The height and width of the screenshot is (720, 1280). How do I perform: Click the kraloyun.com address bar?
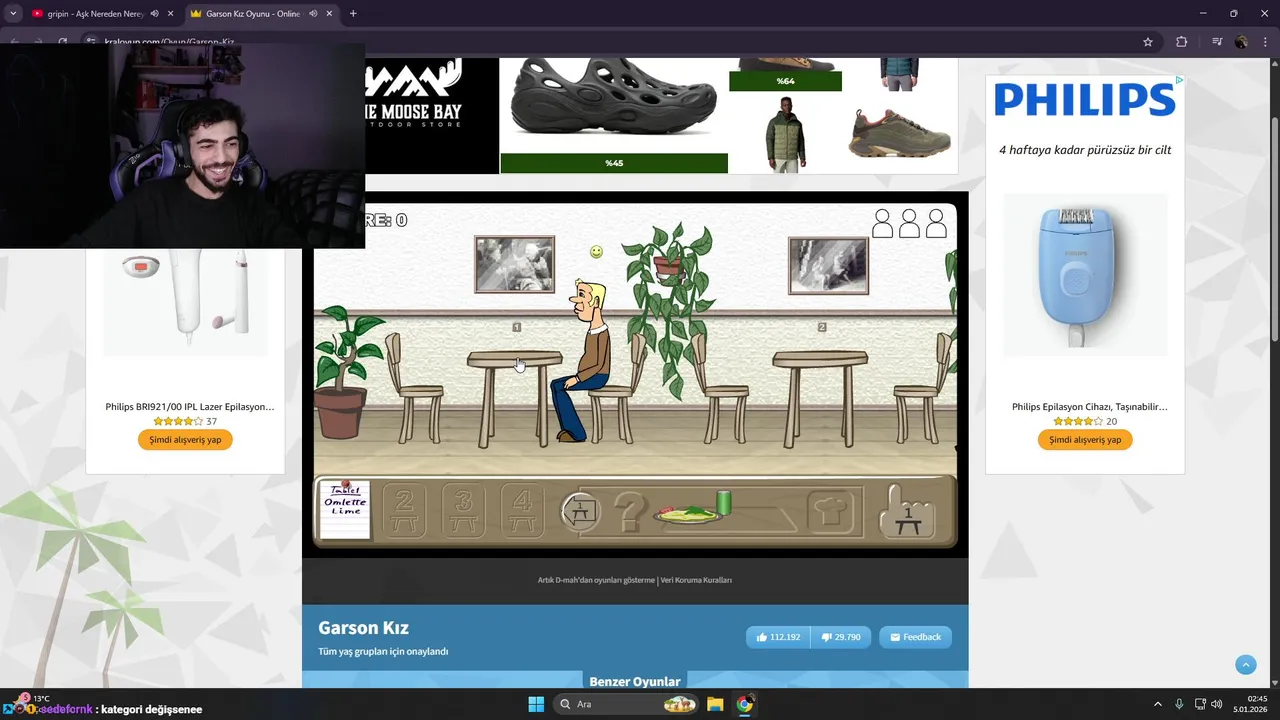[x=620, y=42]
